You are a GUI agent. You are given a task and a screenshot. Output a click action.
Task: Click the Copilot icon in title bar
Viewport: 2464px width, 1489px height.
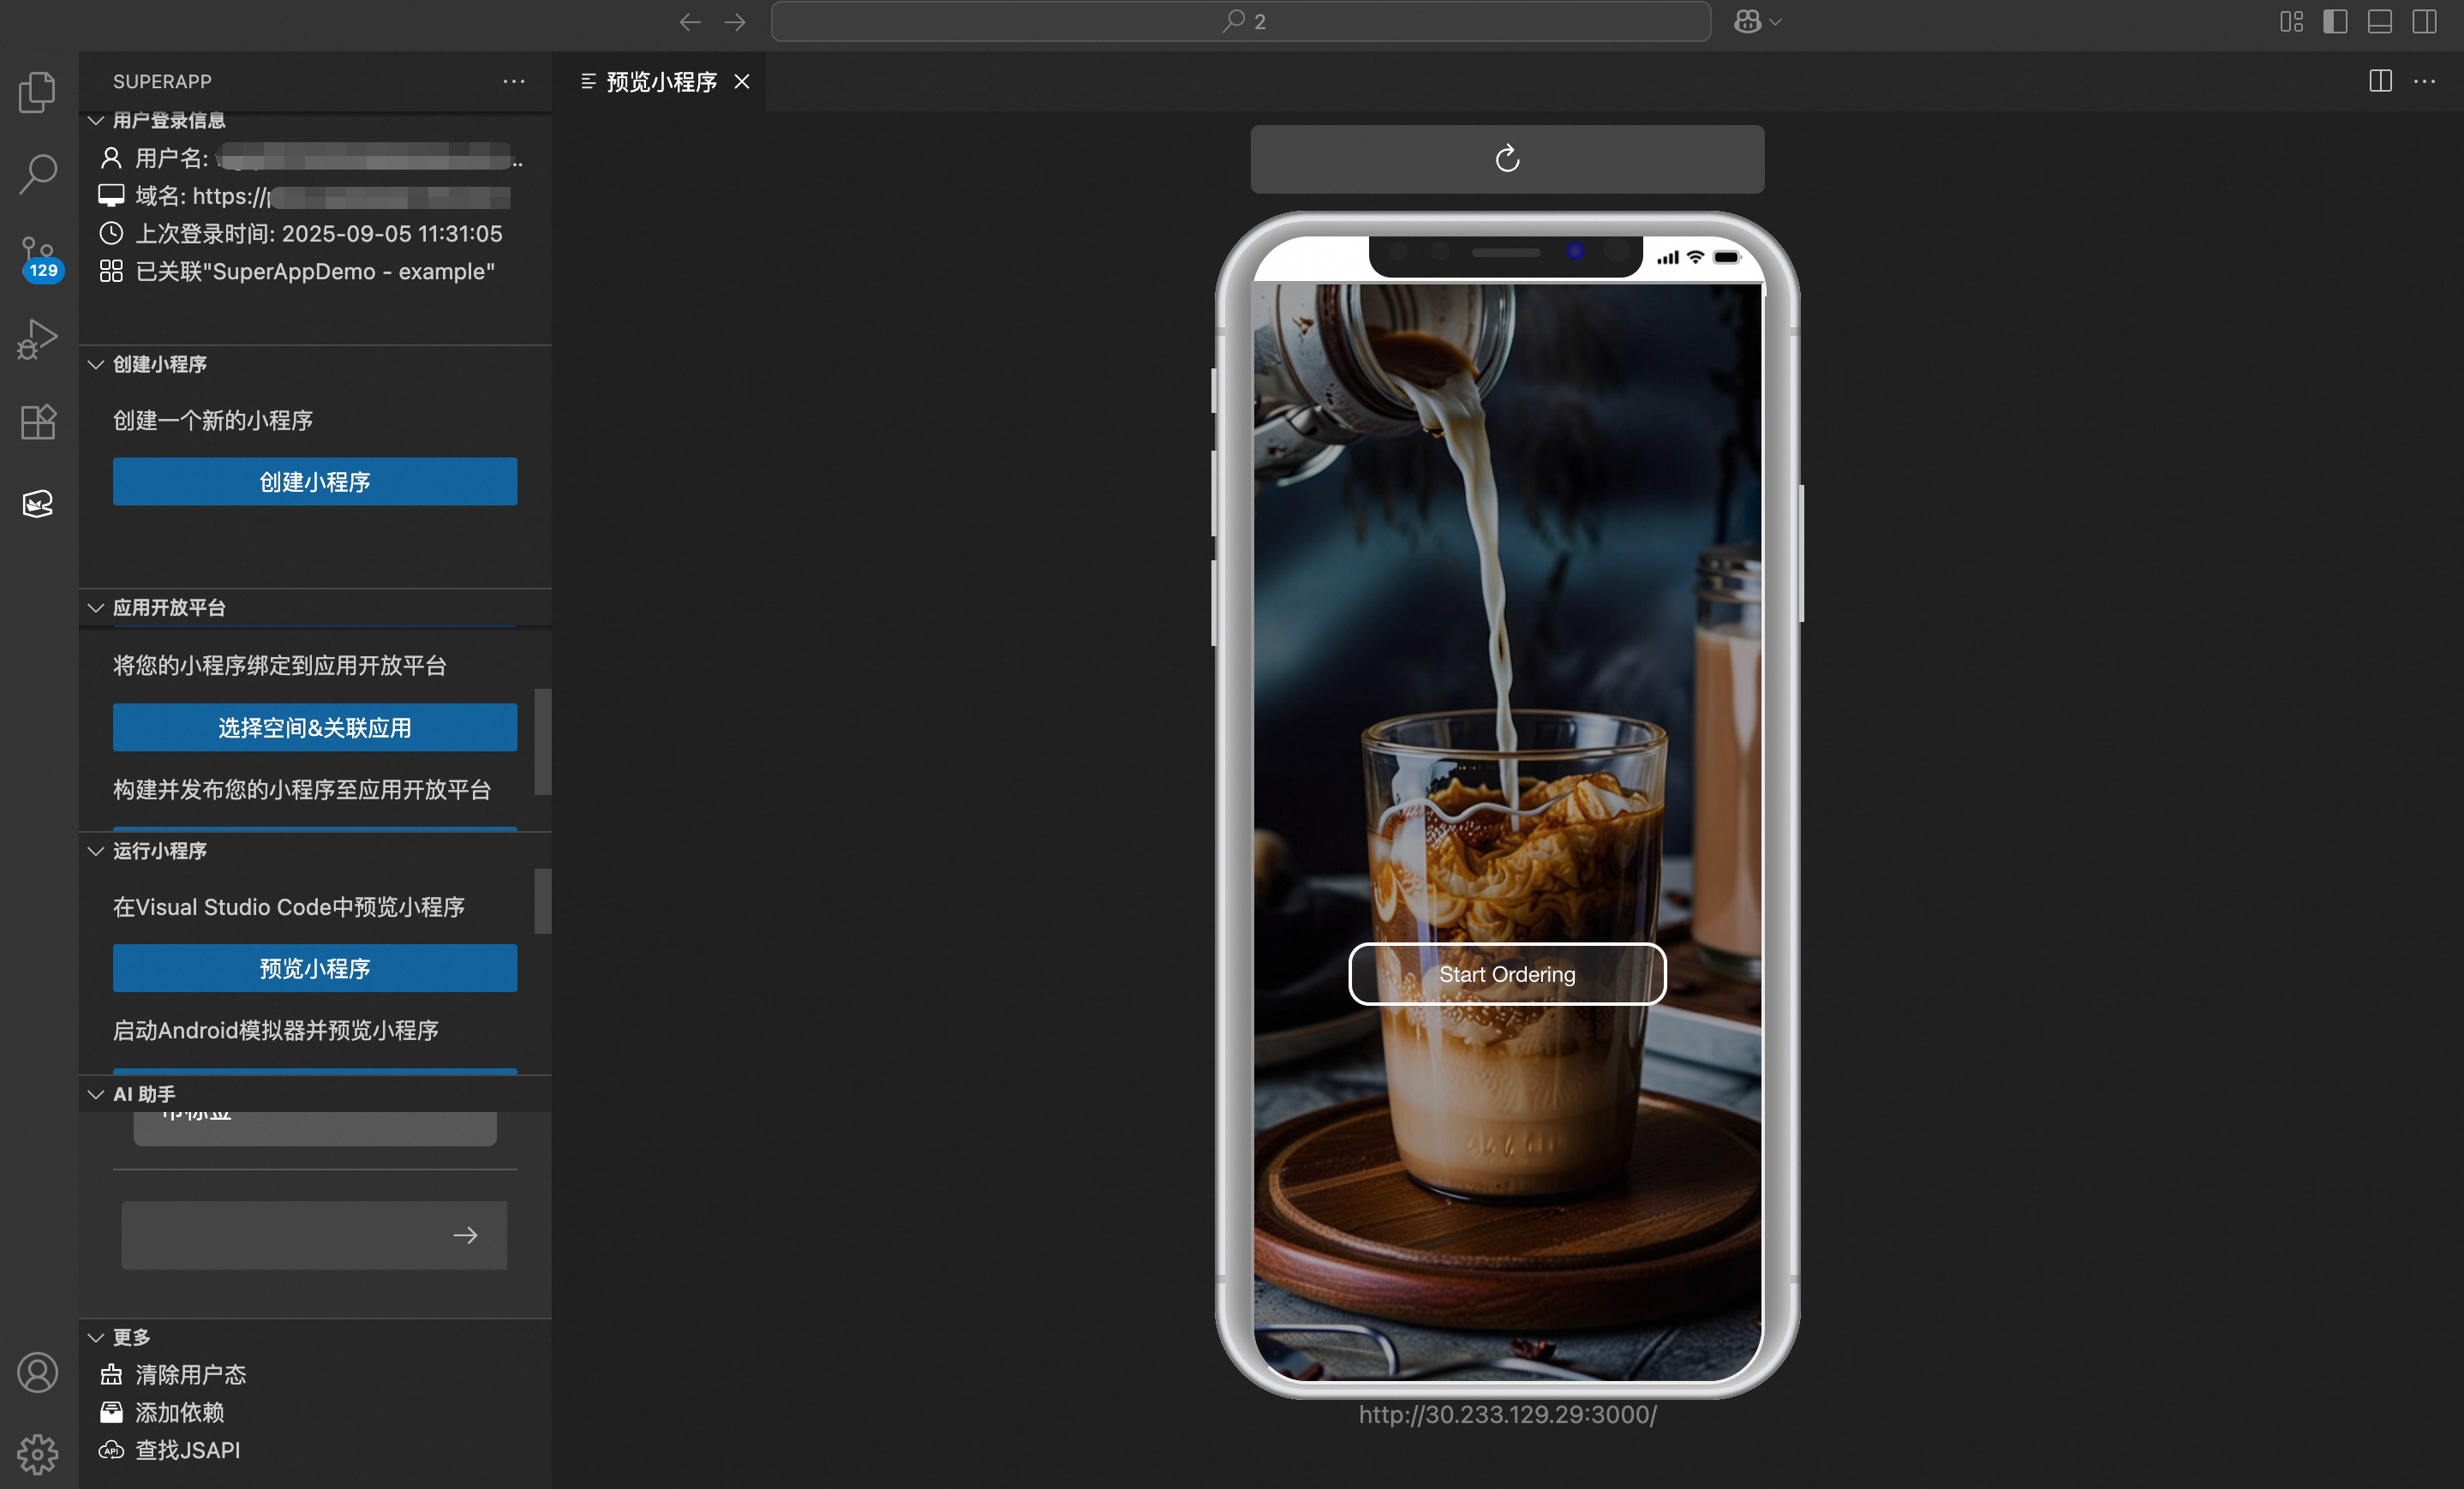pyautogui.click(x=1747, y=21)
